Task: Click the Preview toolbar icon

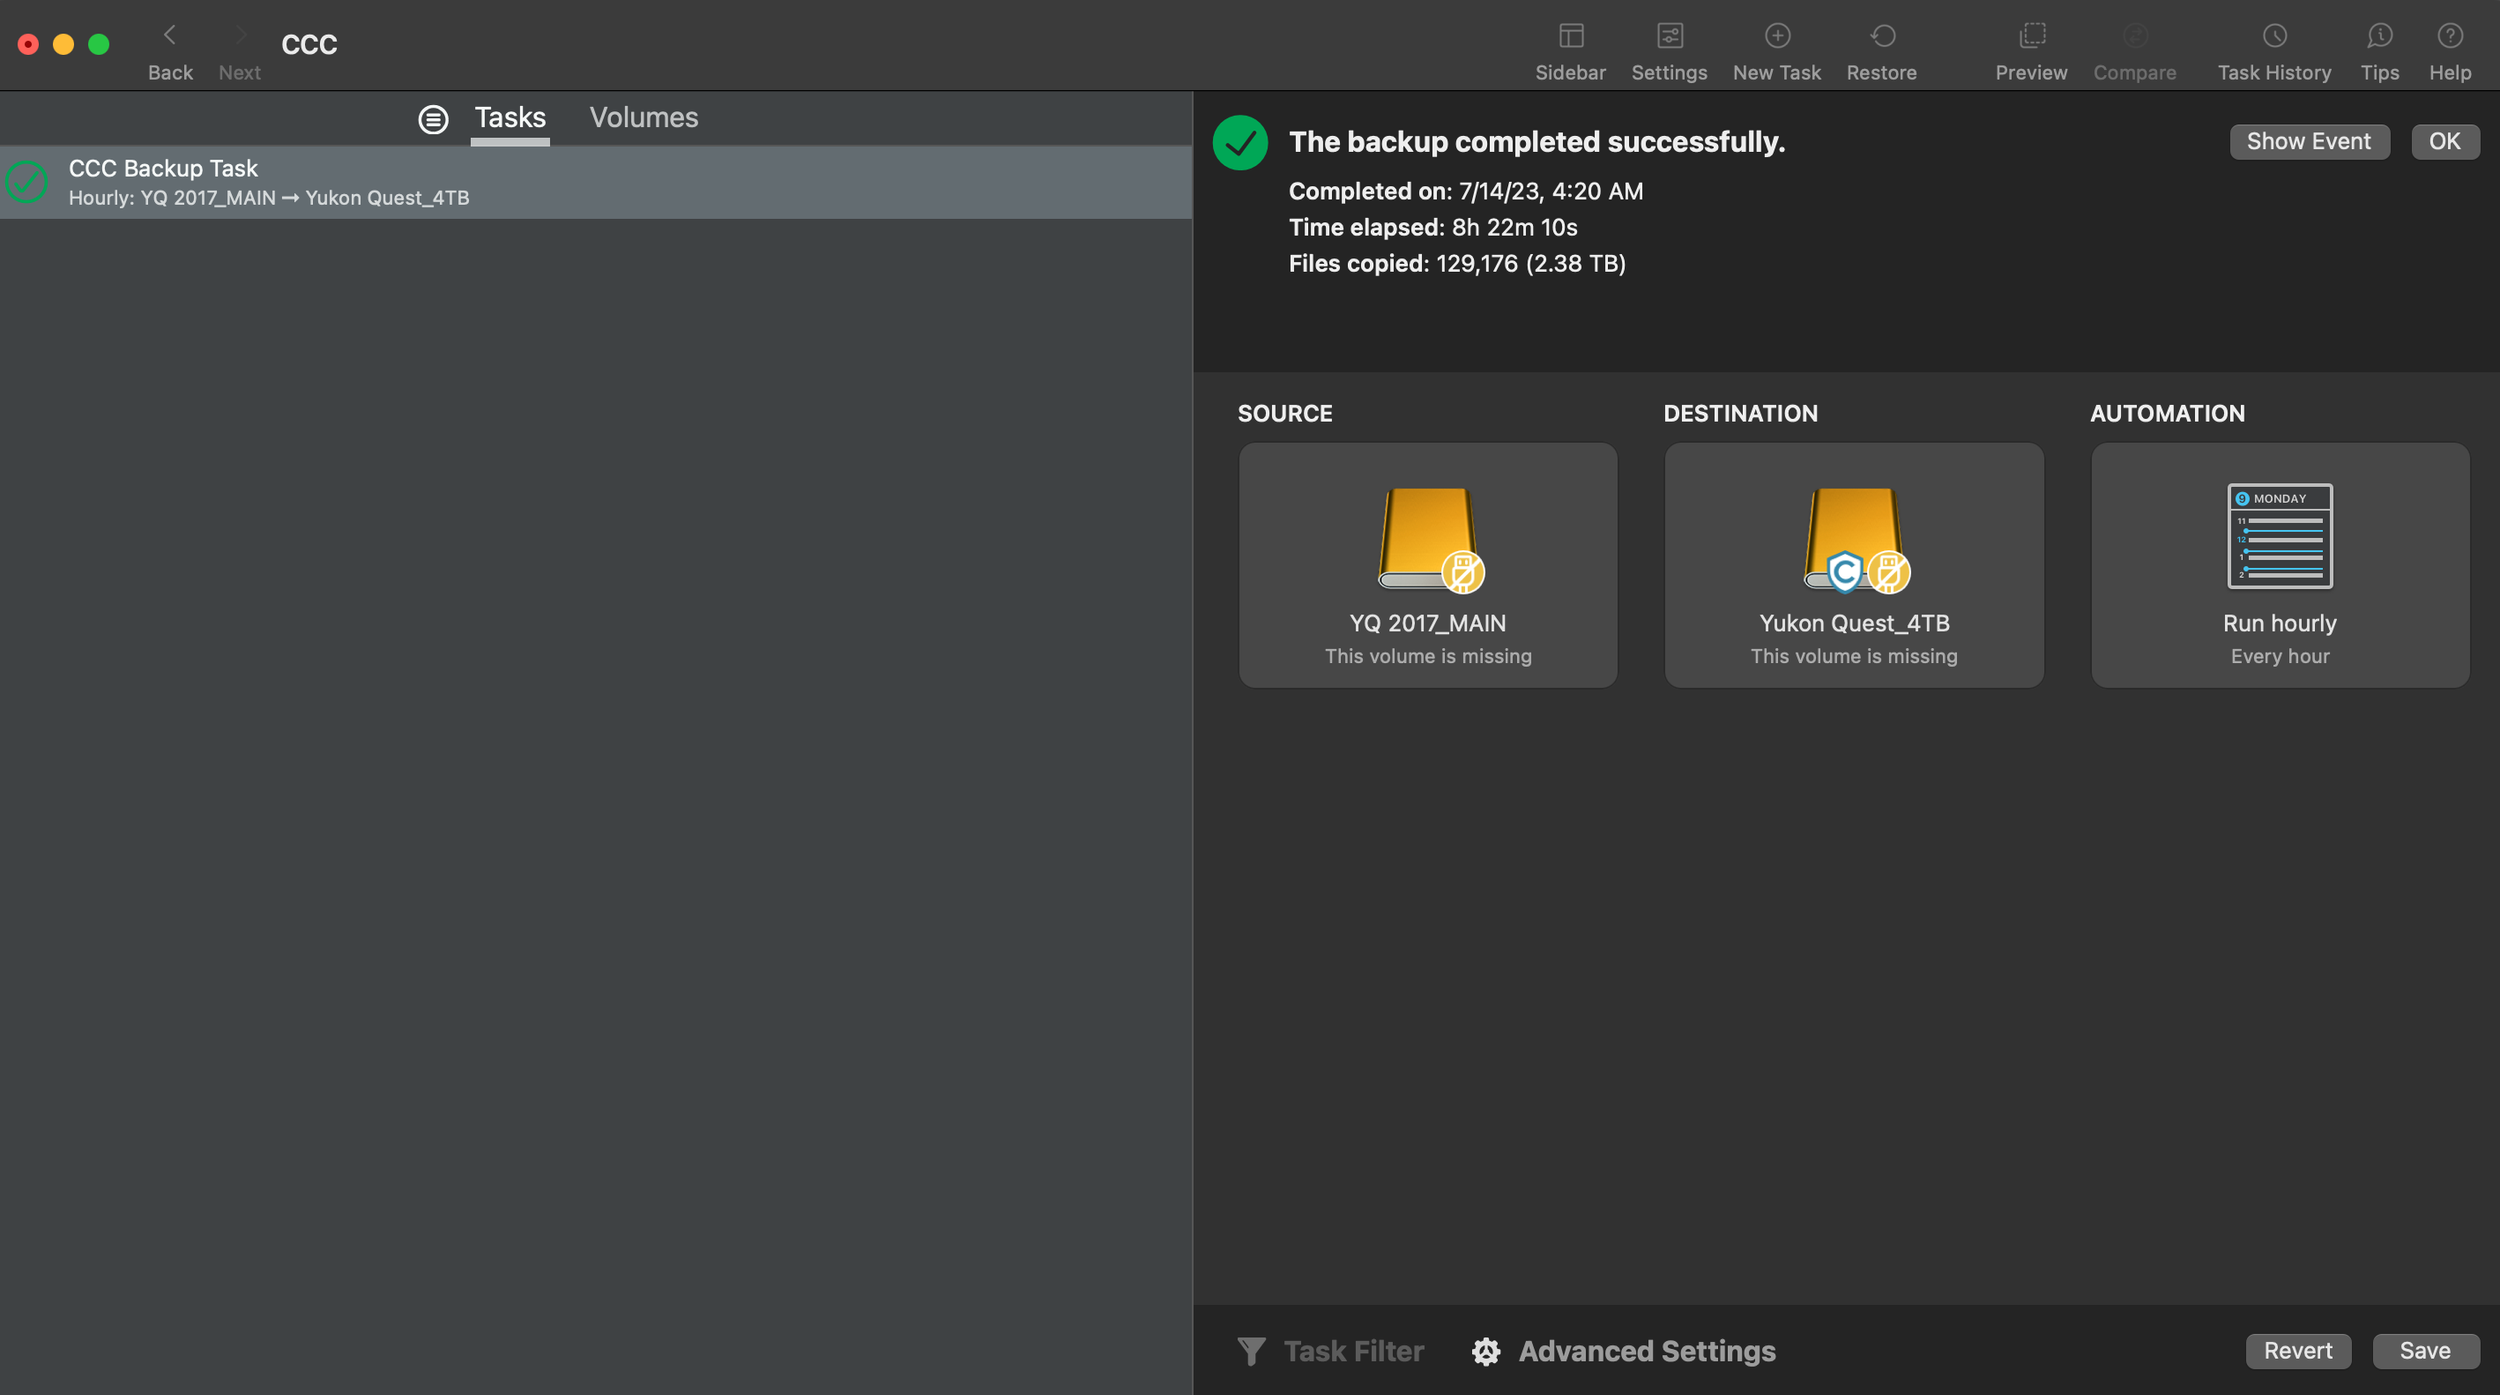Action: 2031,36
